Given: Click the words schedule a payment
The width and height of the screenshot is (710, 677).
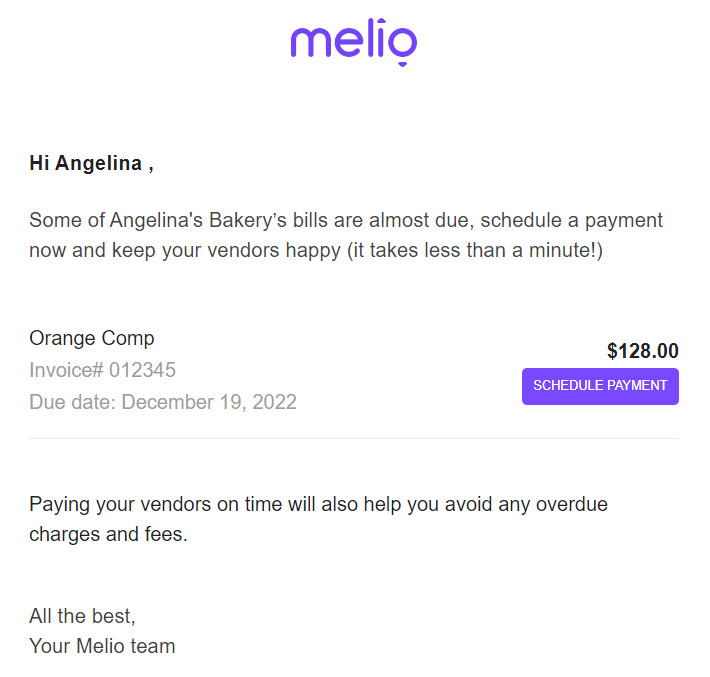Looking at the screenshot, I should click(571, 221).
